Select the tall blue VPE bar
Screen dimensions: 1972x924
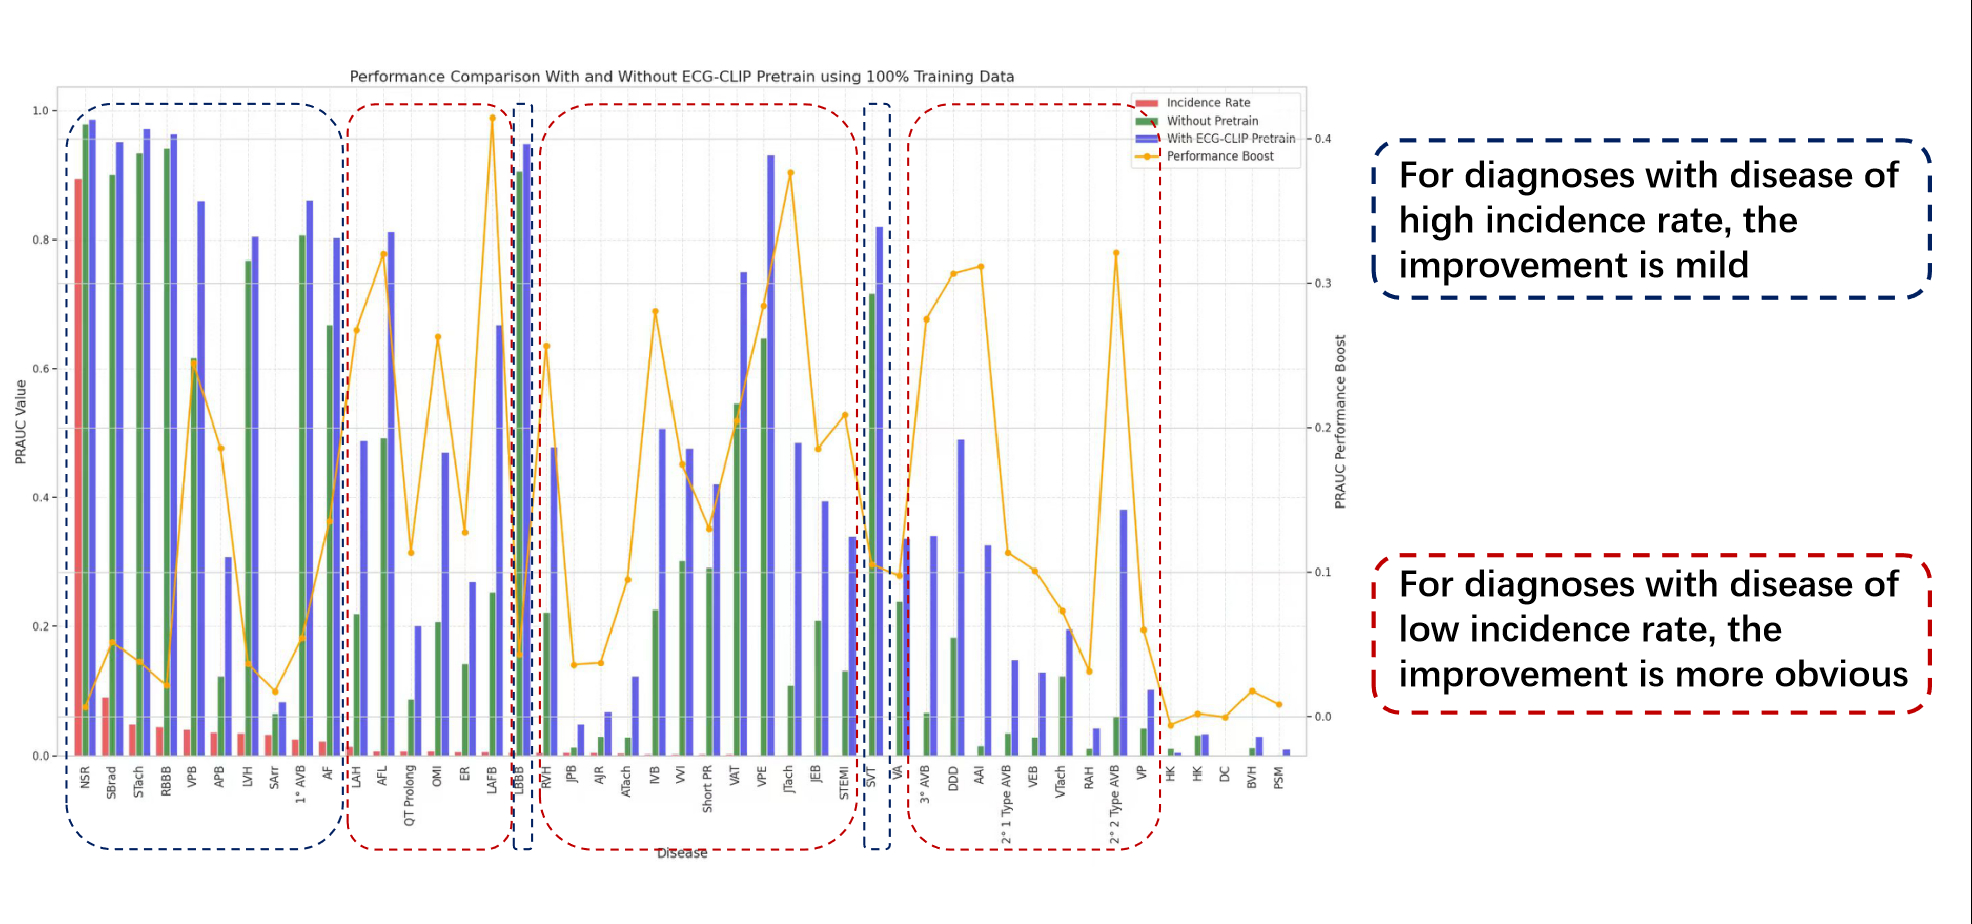pyautogui.click(x=771, y=450)
